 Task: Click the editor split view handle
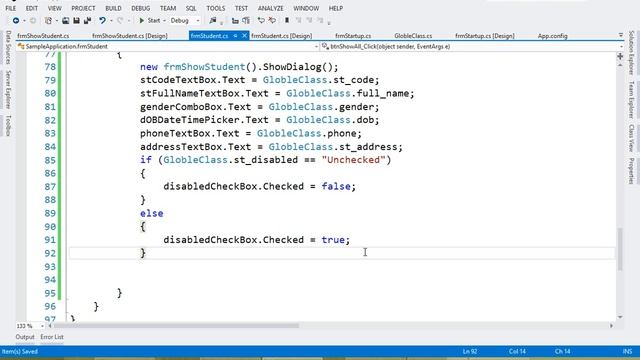(620, 56)
